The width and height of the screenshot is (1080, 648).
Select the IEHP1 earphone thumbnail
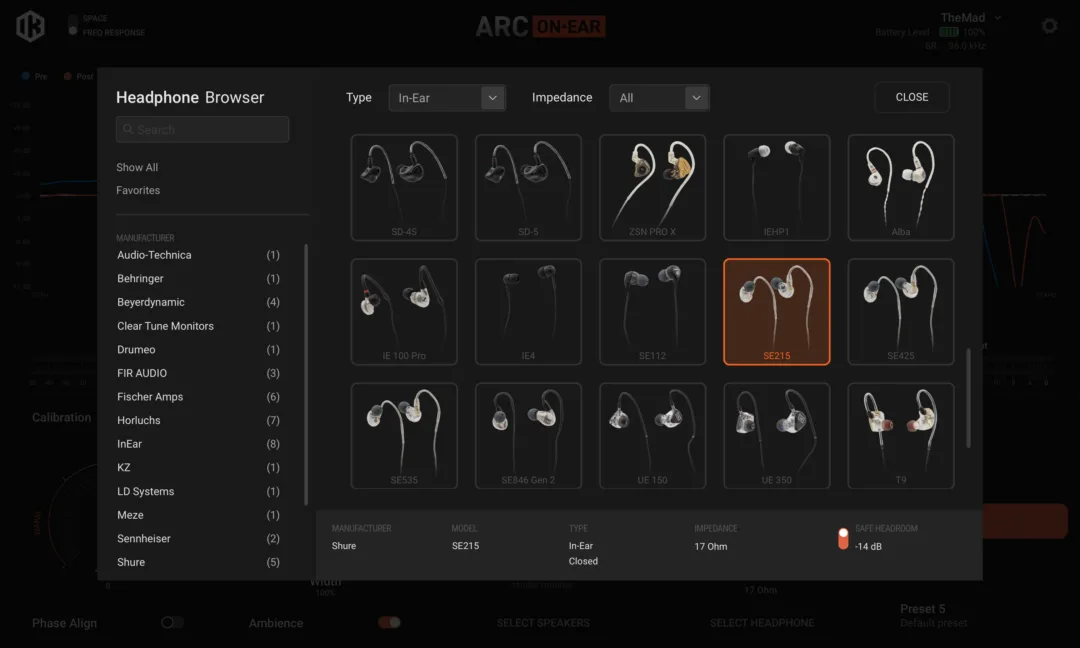coord(776,187)
